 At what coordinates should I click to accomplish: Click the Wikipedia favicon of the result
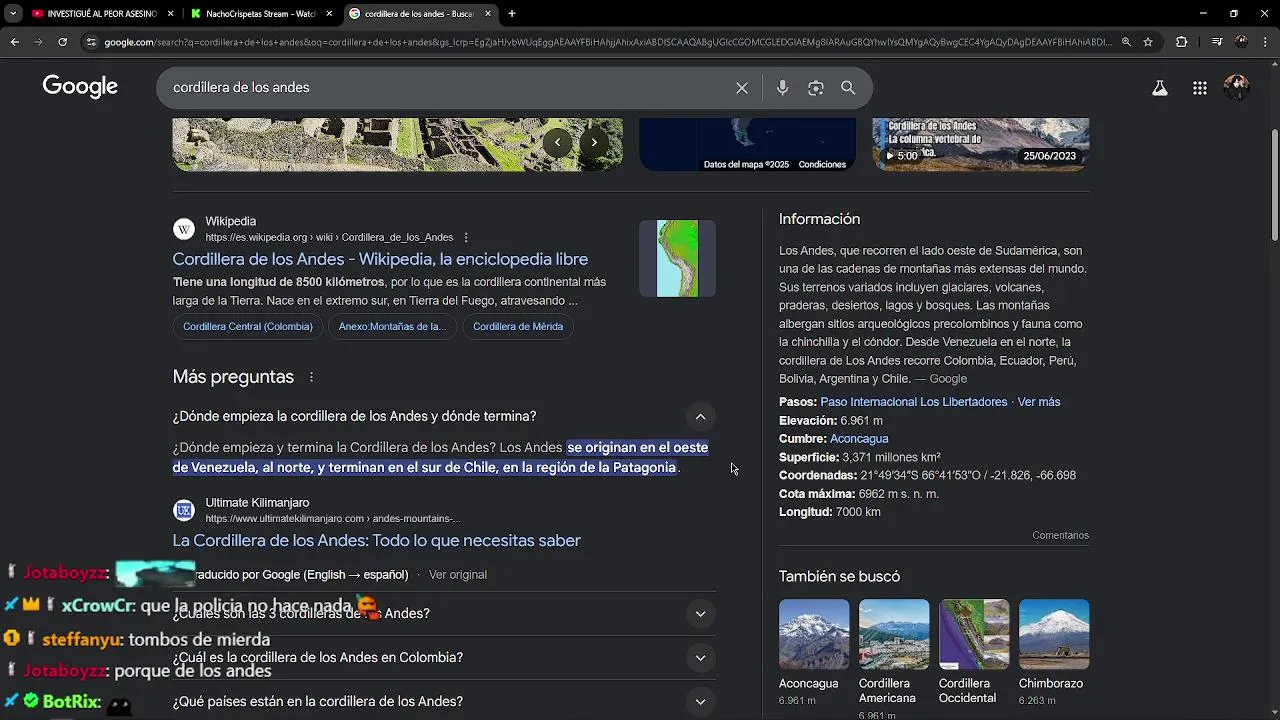pos(184,230)
